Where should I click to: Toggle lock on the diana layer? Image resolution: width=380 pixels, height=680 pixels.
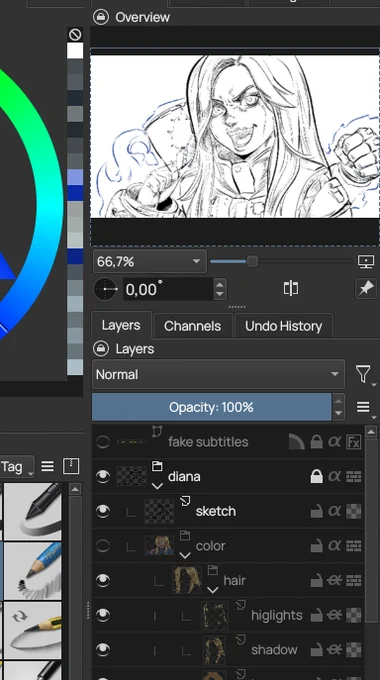coord(317,477)
